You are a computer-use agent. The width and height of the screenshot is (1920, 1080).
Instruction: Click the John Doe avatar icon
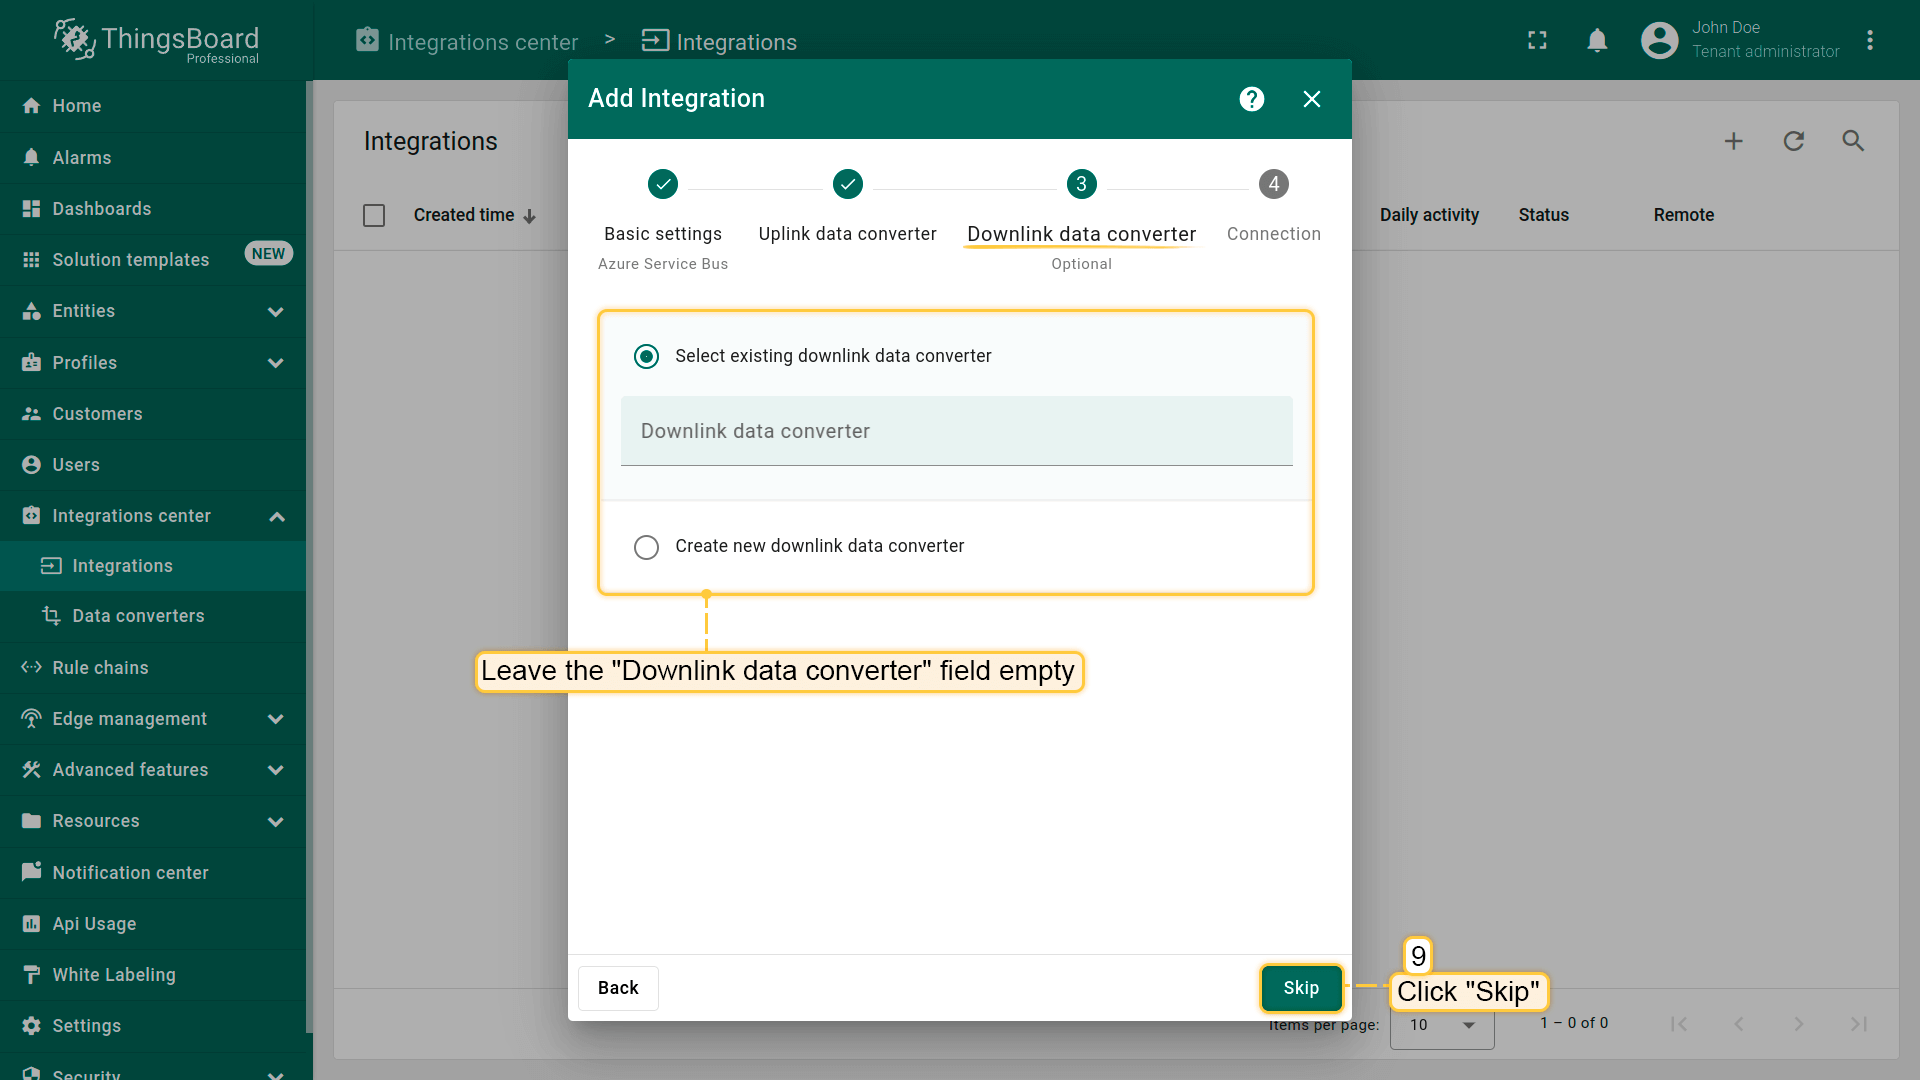pos(1659,40)
